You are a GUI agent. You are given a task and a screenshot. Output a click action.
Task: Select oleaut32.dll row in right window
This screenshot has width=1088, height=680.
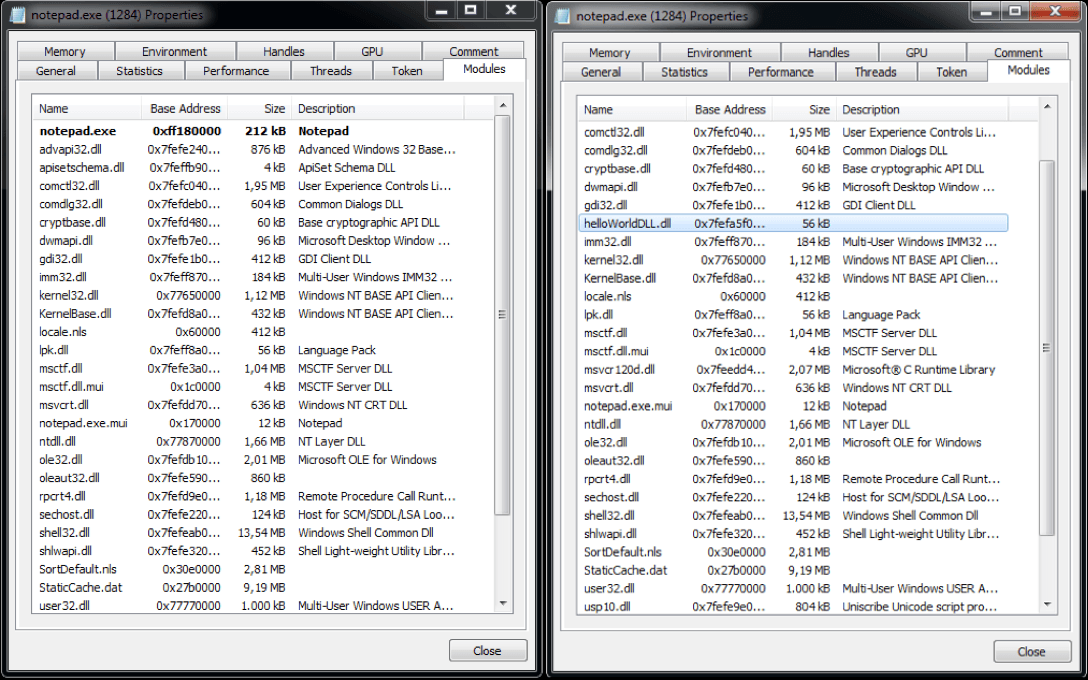[x=793, y=460]
